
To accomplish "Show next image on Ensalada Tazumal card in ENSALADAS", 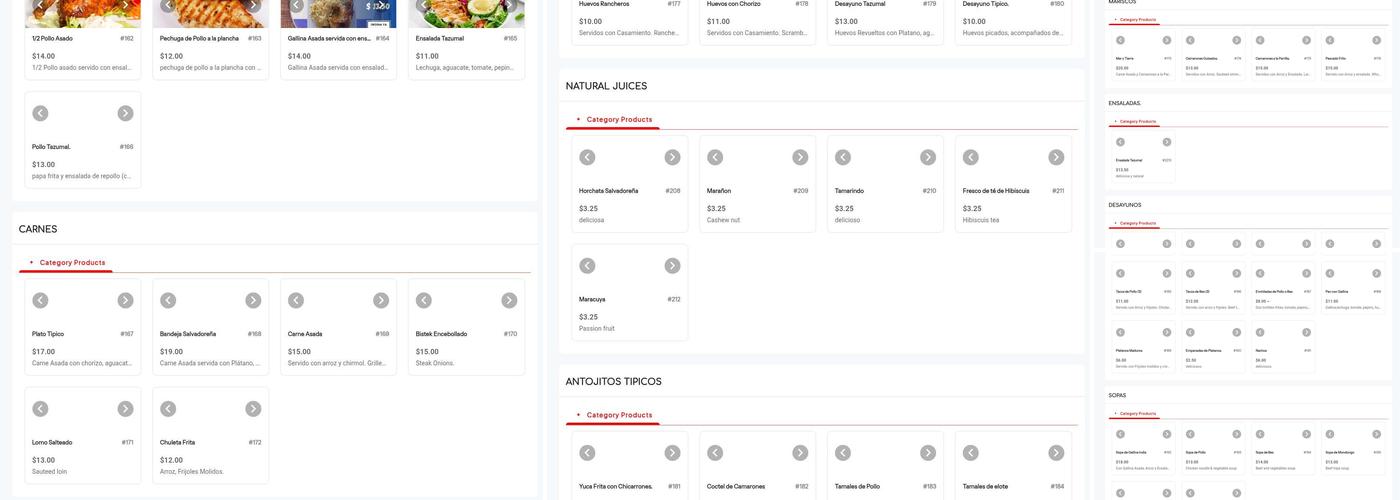I will (x=1167, y=142).
